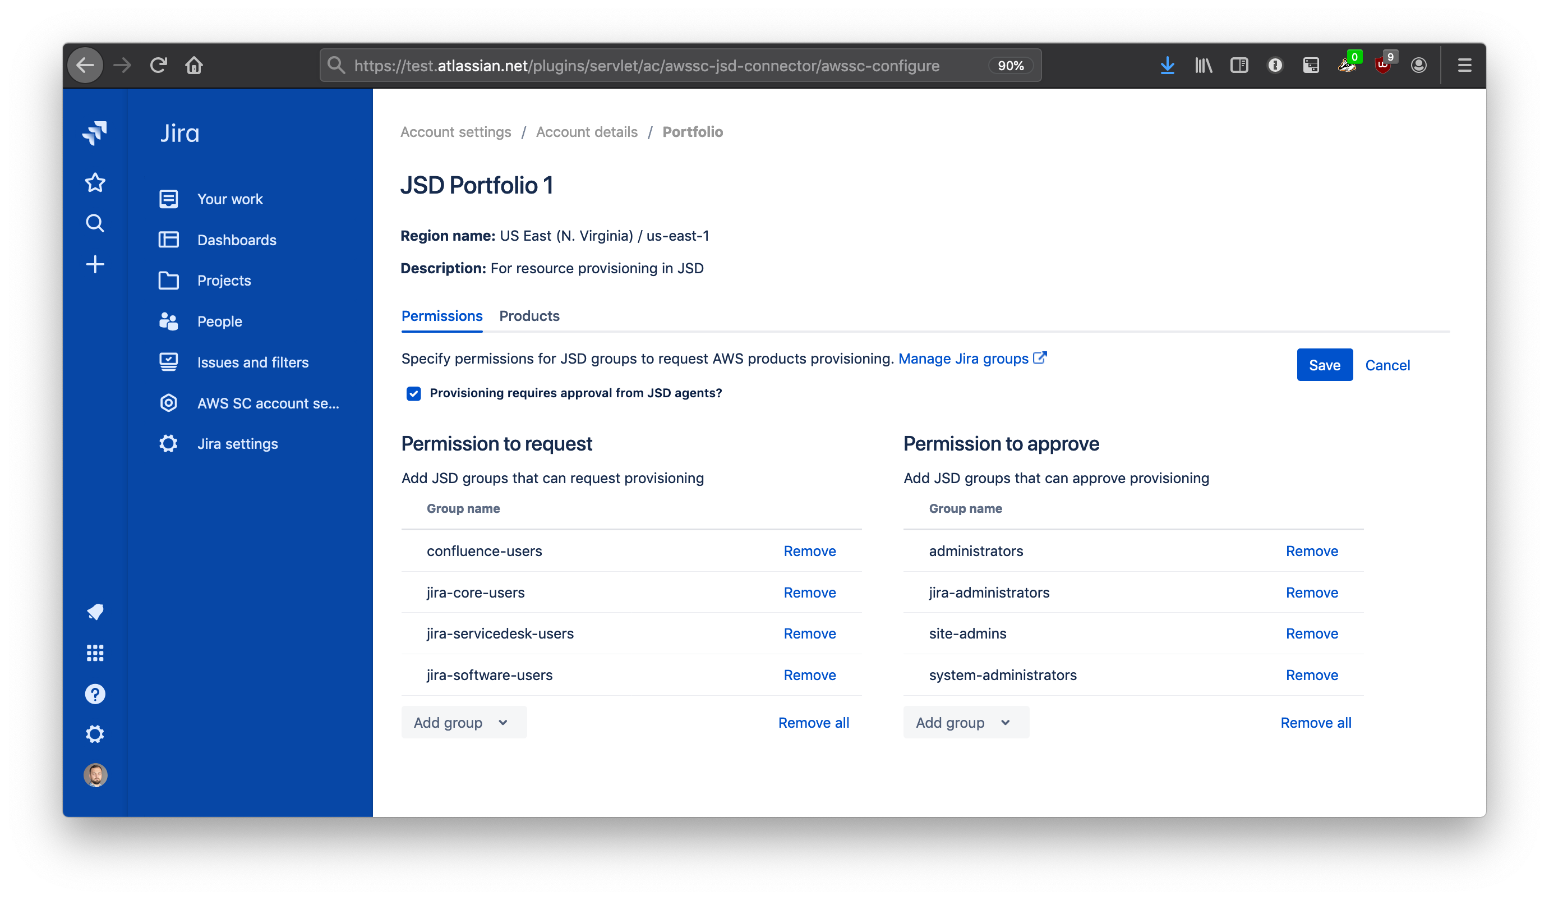Open Manage Jira groups link
Image resolution: width=1549 pixels, height=900 pixels.
coord(972,359)
